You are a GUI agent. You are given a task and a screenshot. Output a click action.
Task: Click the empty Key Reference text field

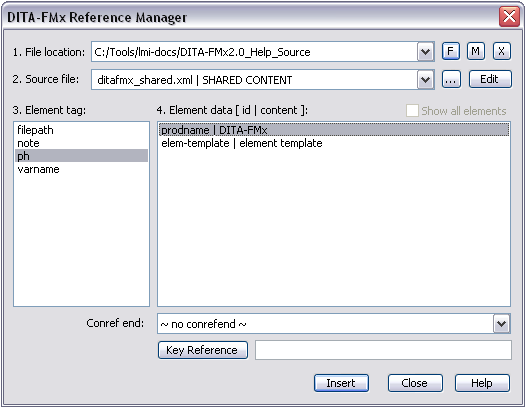(383, 350)
